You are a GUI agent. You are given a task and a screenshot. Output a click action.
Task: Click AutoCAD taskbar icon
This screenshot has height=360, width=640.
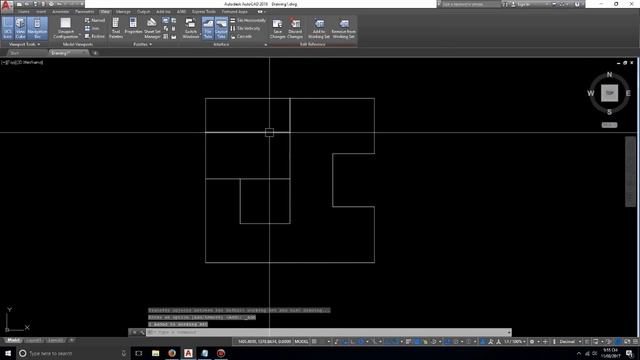188,353
